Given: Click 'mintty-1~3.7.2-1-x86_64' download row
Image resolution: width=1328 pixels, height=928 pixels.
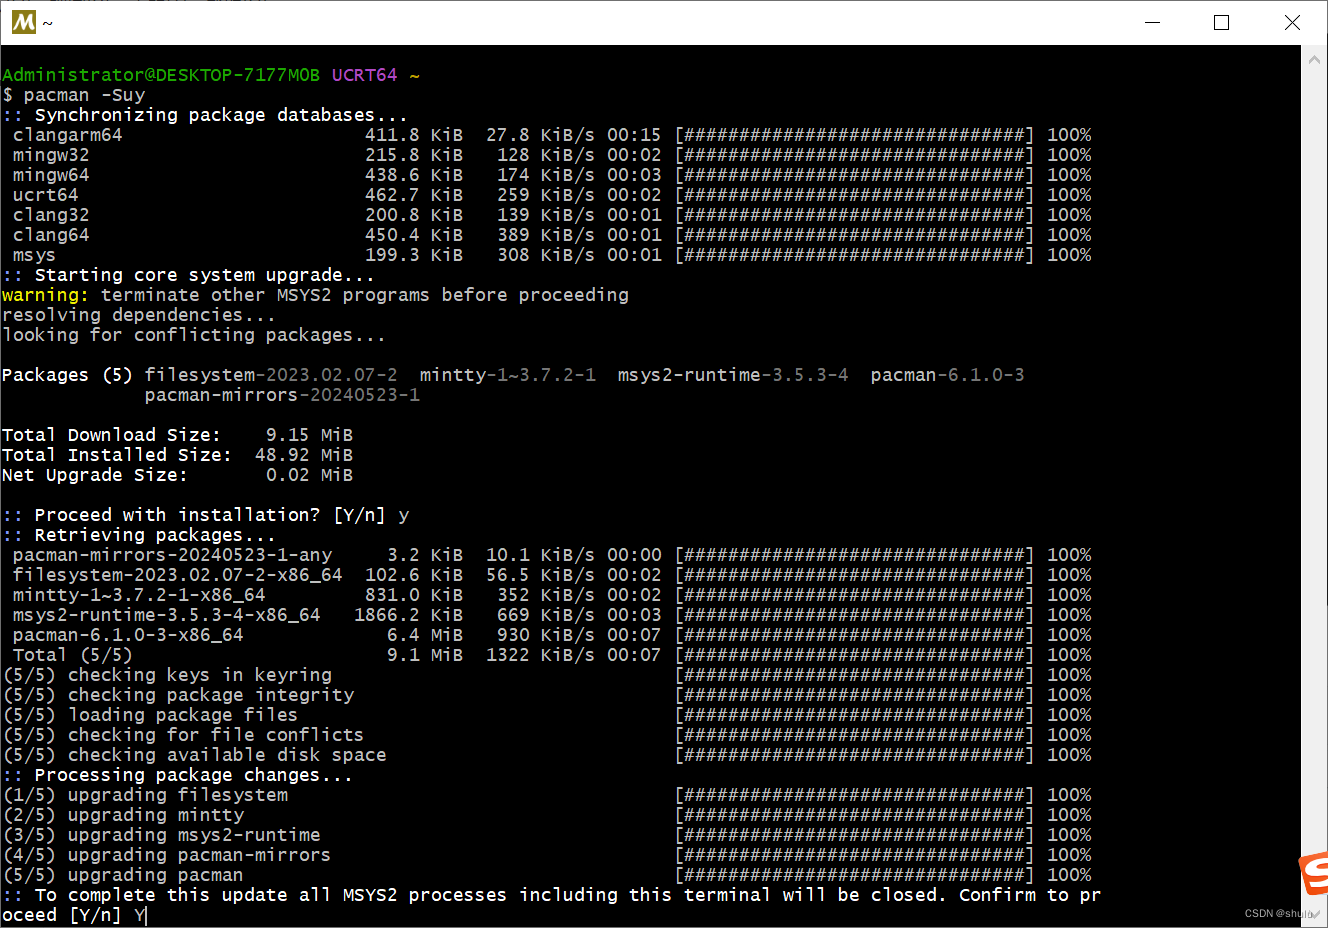Looking at the screenshot, I should coord(552,595).
